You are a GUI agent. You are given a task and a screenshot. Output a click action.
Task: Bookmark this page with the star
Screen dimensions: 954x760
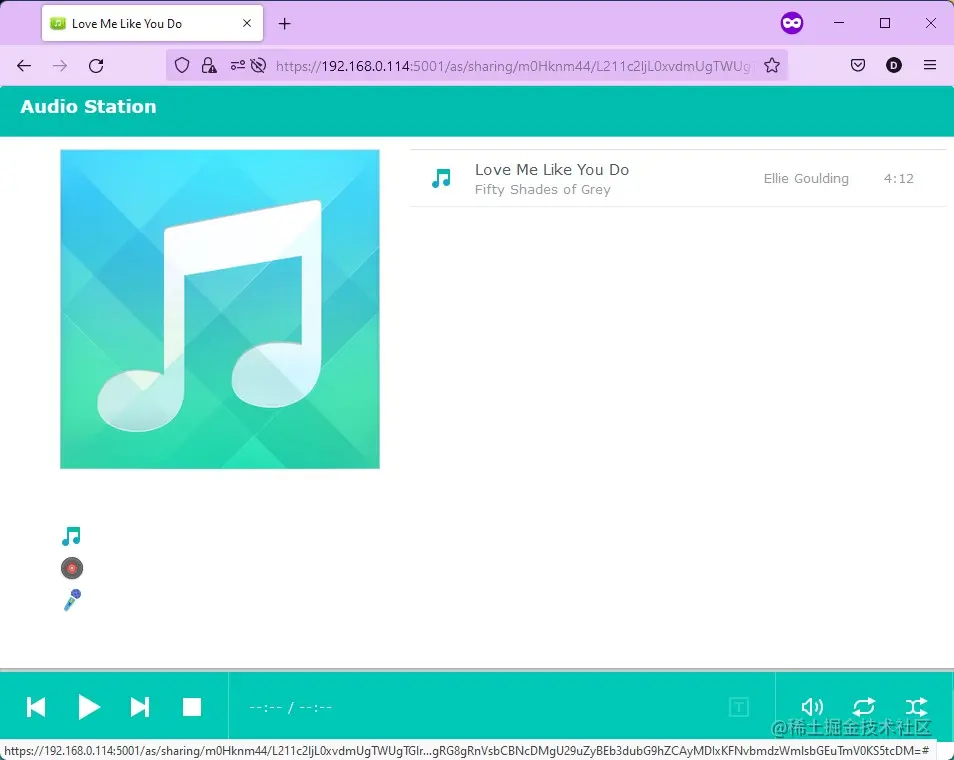pyautogui.click(x=772, y=66)
